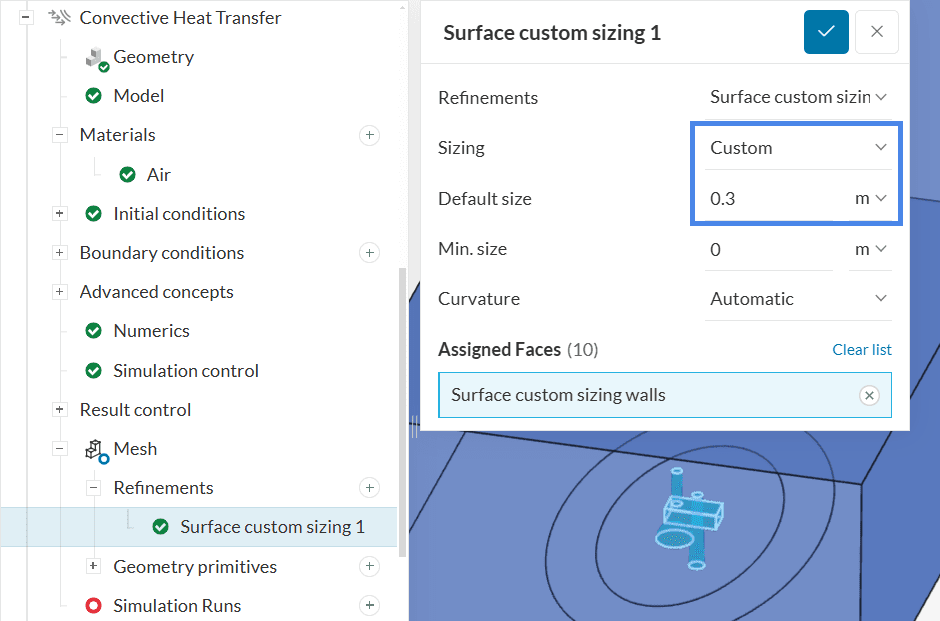Collapse the Materials tree node
The width and height of the screenshot is (940, 621).
(x=59, y=135)
